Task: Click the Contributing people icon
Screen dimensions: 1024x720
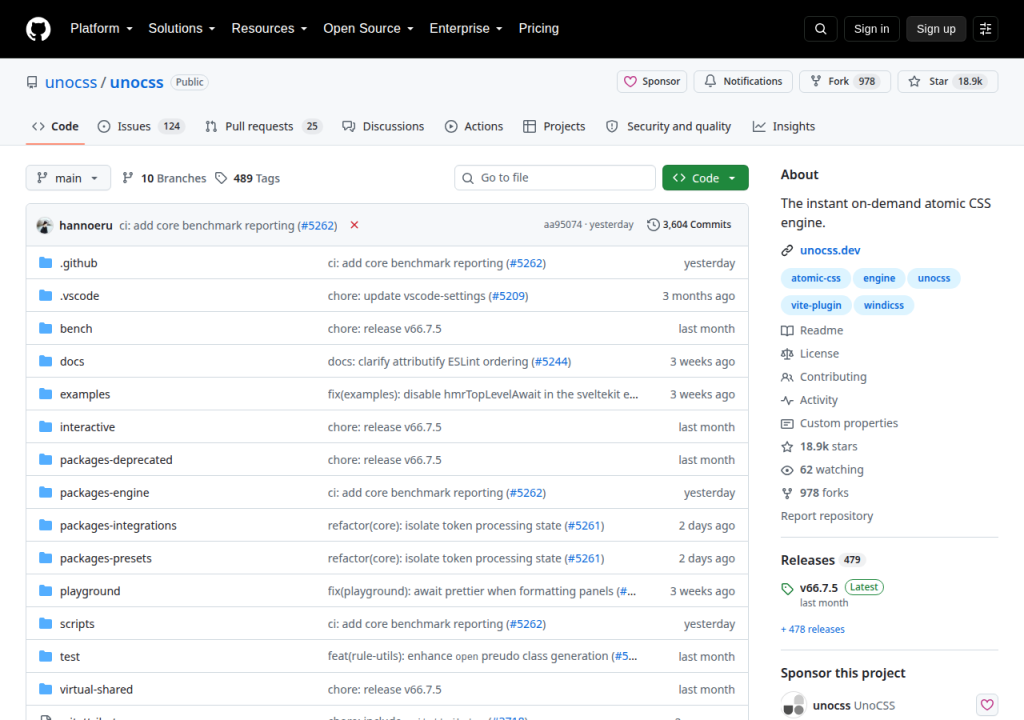Action: click(x=787, y=377)
